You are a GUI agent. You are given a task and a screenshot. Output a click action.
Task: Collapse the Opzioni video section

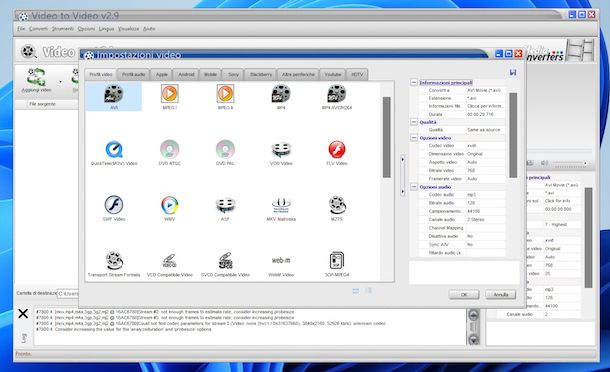click(414, 138)
